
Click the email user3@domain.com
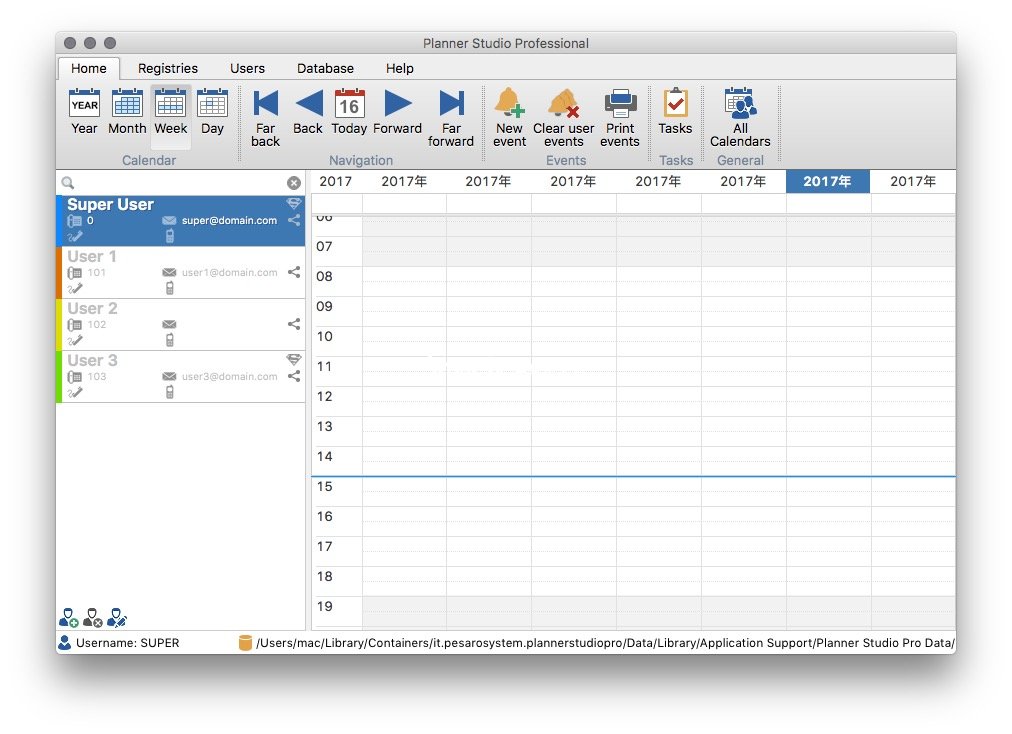click(229, 376)
